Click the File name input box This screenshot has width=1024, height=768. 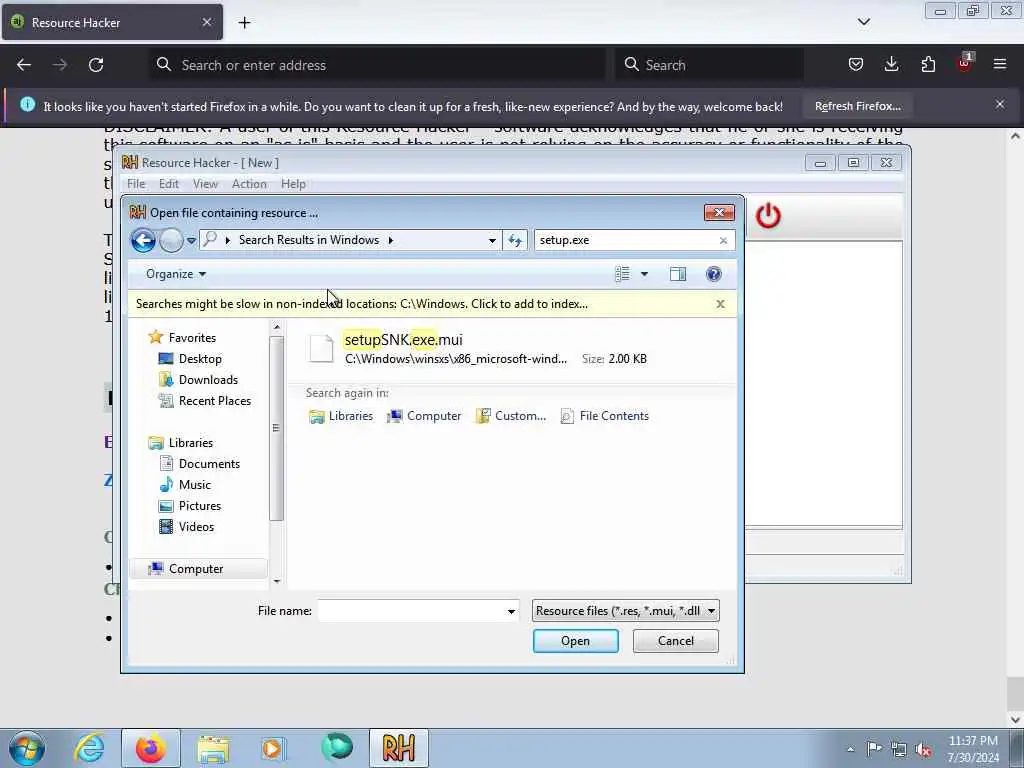point(411,611)
